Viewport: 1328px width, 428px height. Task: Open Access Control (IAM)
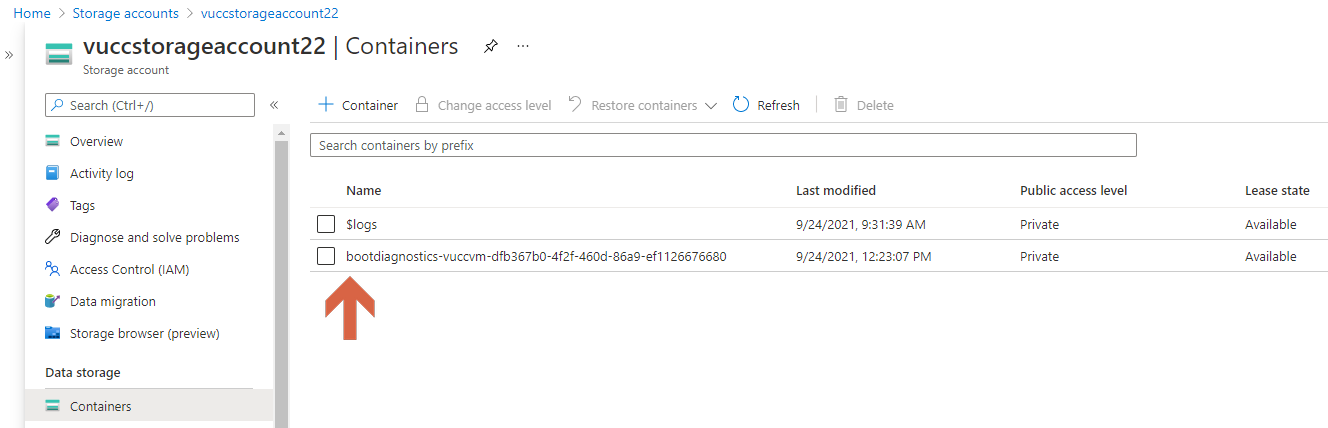[x=129, y=269]
